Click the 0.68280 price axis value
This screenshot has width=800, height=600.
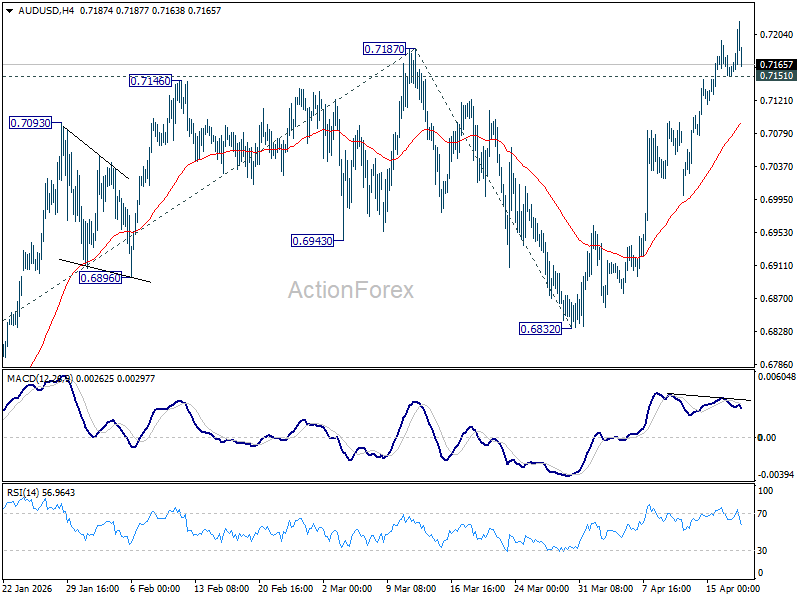[x=777, y=332]
